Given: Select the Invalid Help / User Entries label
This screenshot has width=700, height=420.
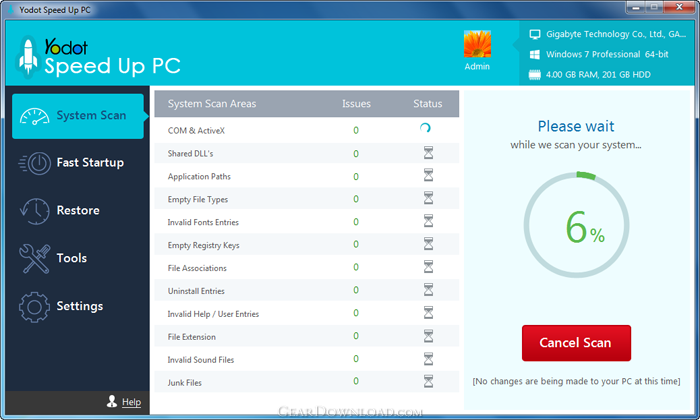Looking at the screenshot, I should tap(213, 314).
